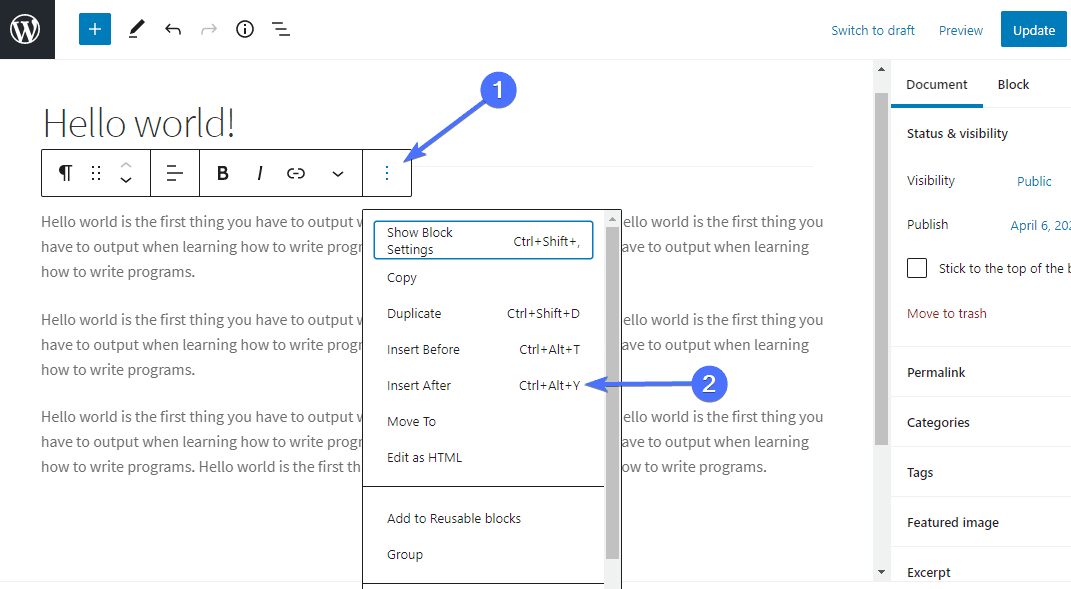The height and width of the screenshot is (589, 1071).
Task: Move block up with the up chevron
Action: 126,165
